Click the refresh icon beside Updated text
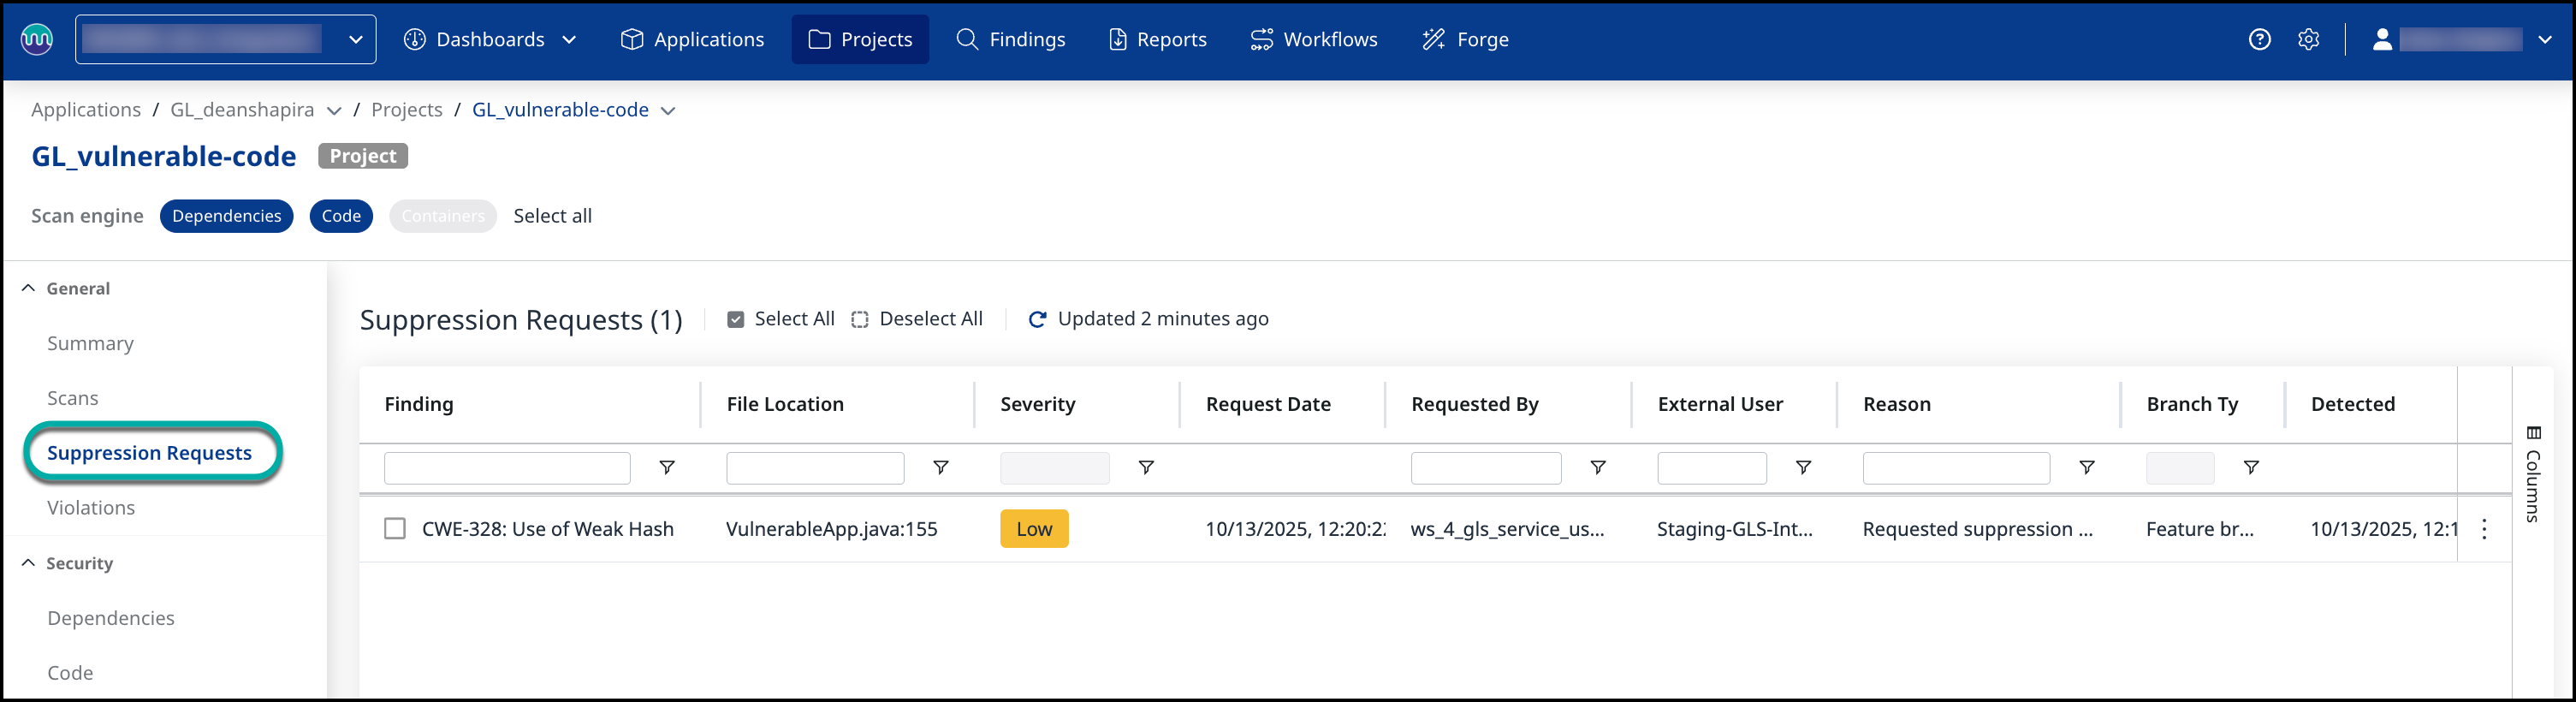The image size is (2576, 702). point(1037,319)
